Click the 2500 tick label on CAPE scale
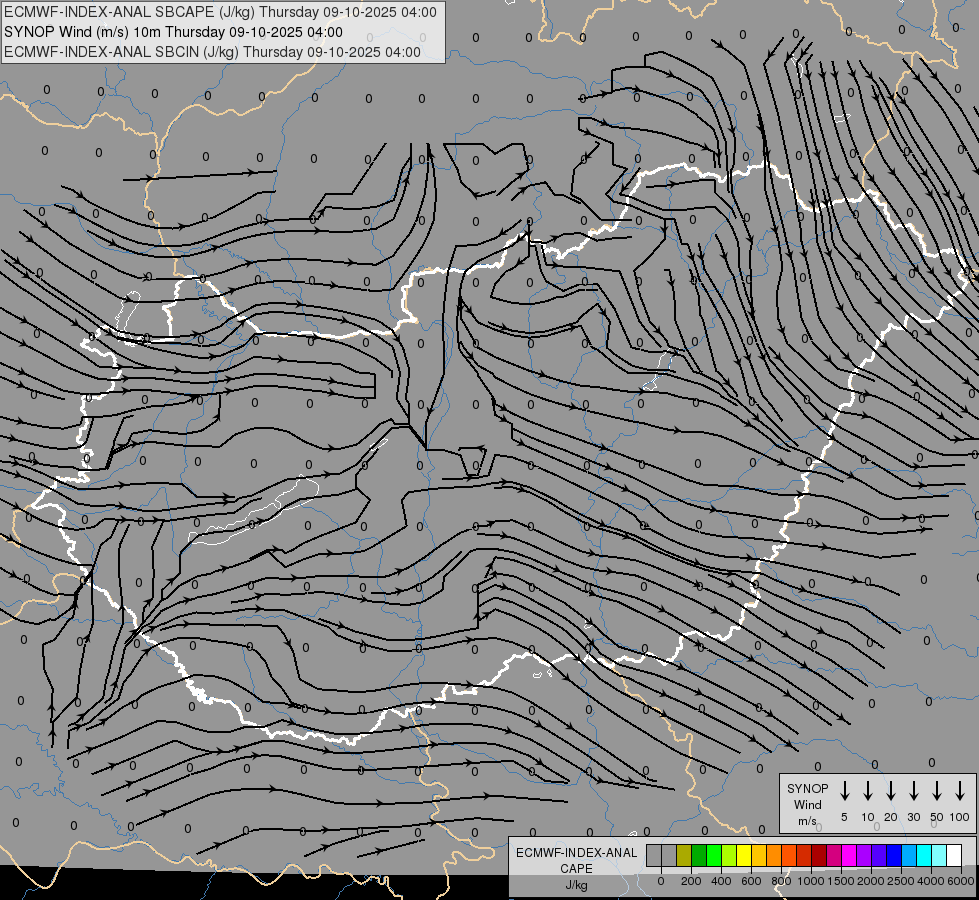Screen dimensions: 979x900 (900, 881)
